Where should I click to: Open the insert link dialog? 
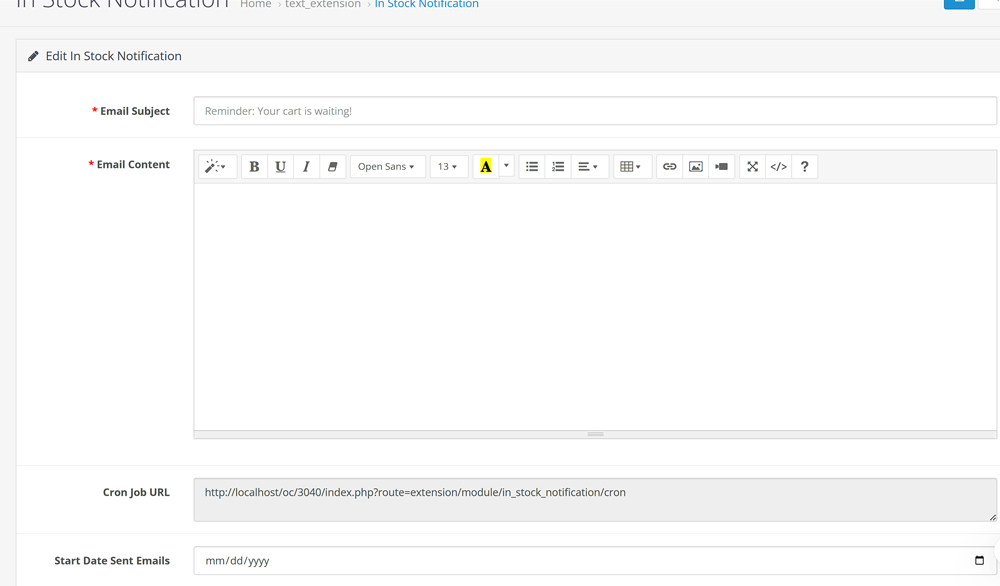click(670, 167)
